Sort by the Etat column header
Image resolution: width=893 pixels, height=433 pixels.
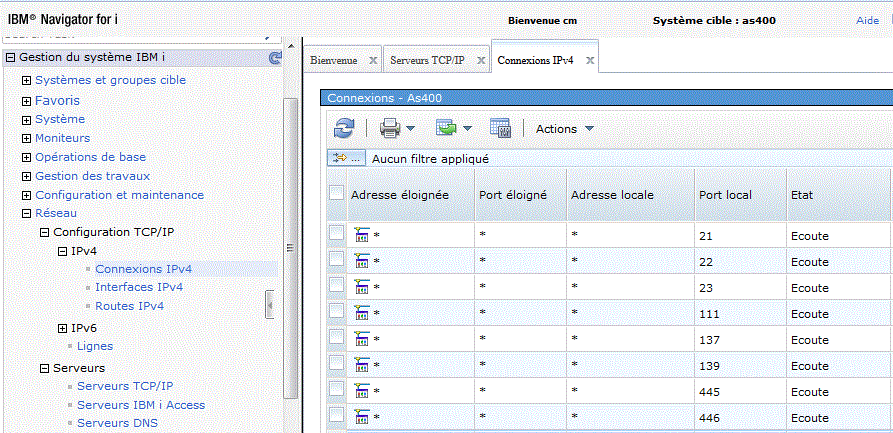802,195
